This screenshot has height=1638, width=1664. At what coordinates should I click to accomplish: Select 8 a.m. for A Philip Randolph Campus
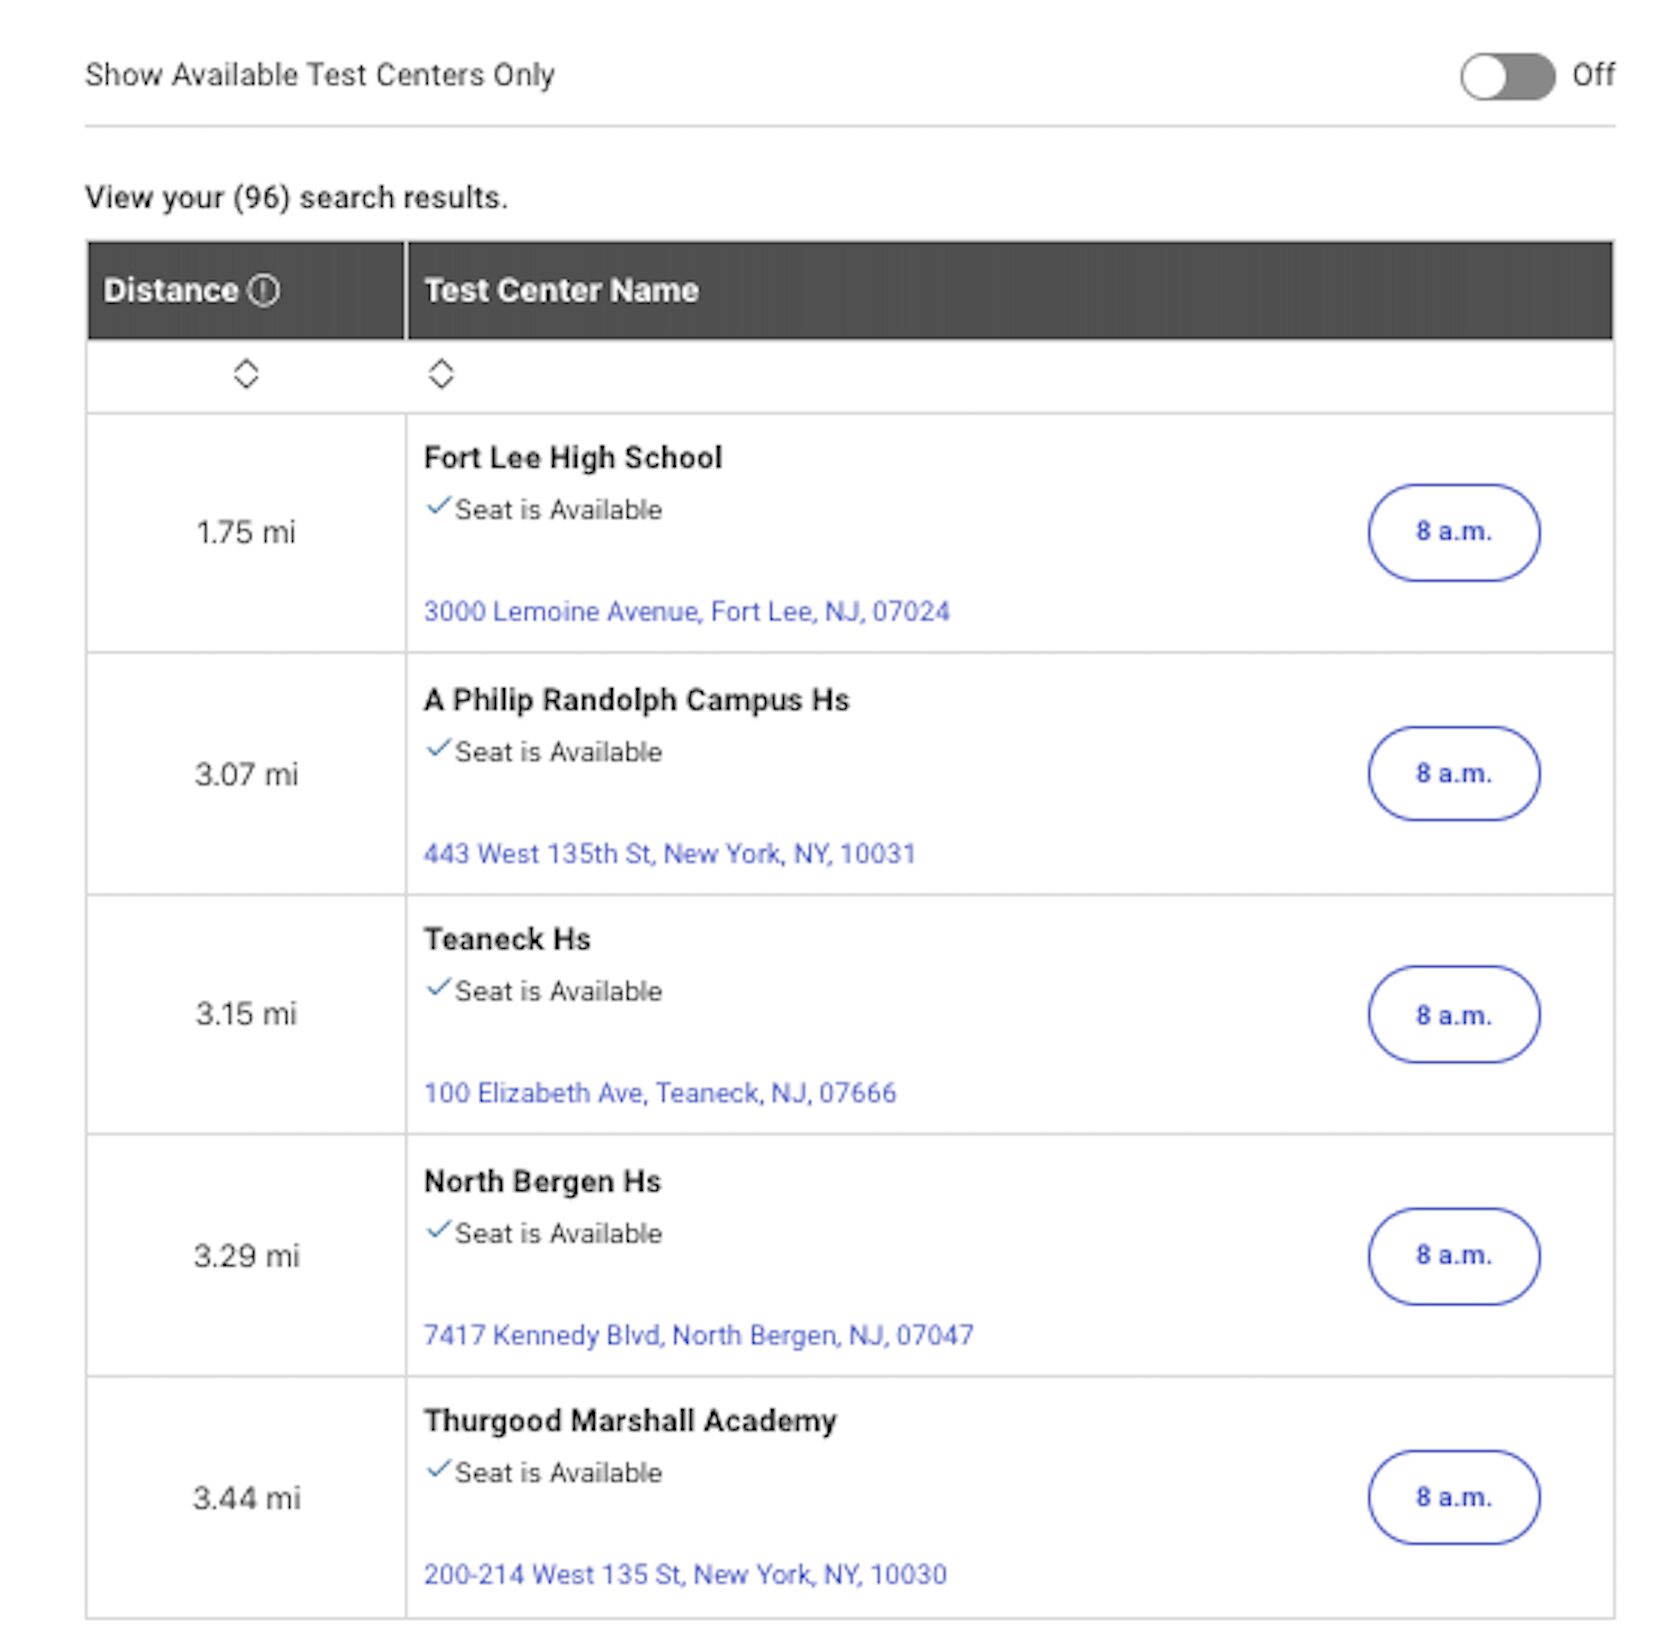point(1453,774)
